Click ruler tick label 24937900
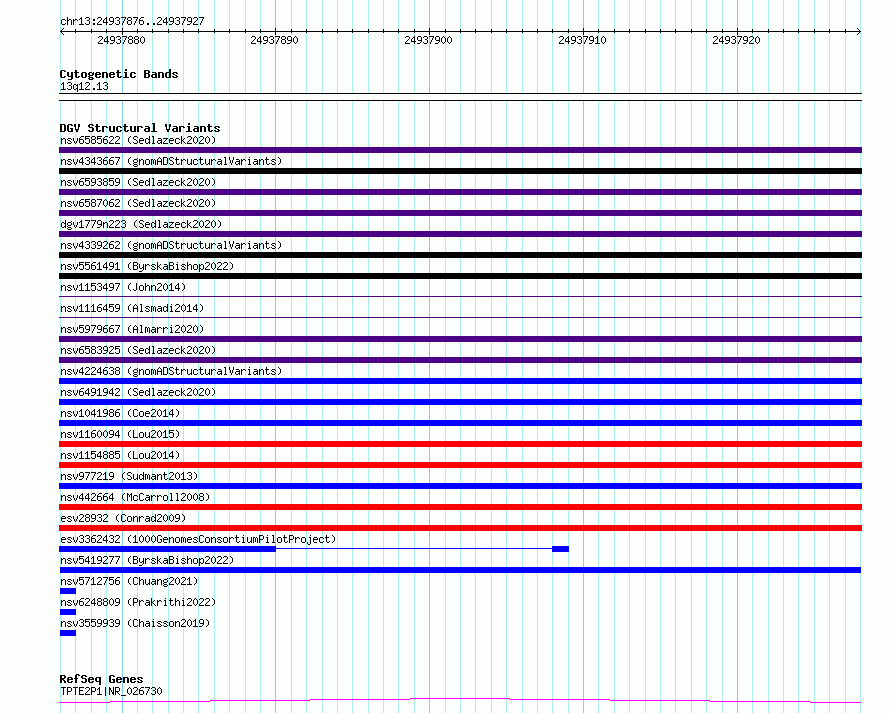Viewport: 890px width, 713px height. (x=428, y=40)
